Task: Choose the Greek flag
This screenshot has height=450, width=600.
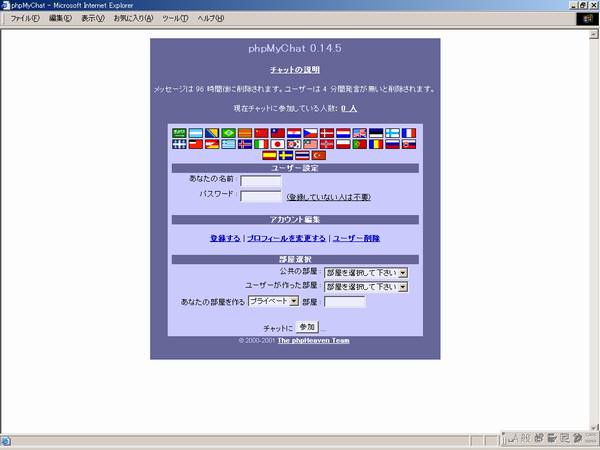Action: point(228,144)
